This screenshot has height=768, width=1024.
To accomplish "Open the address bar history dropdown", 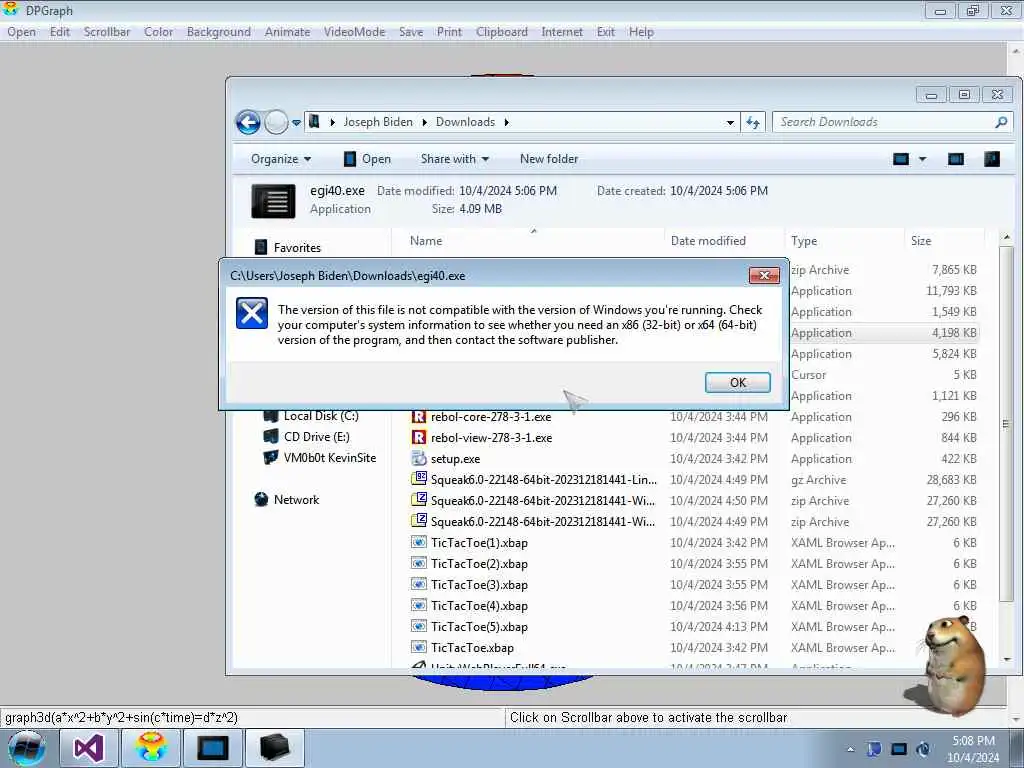I will [x=730, y=122].
